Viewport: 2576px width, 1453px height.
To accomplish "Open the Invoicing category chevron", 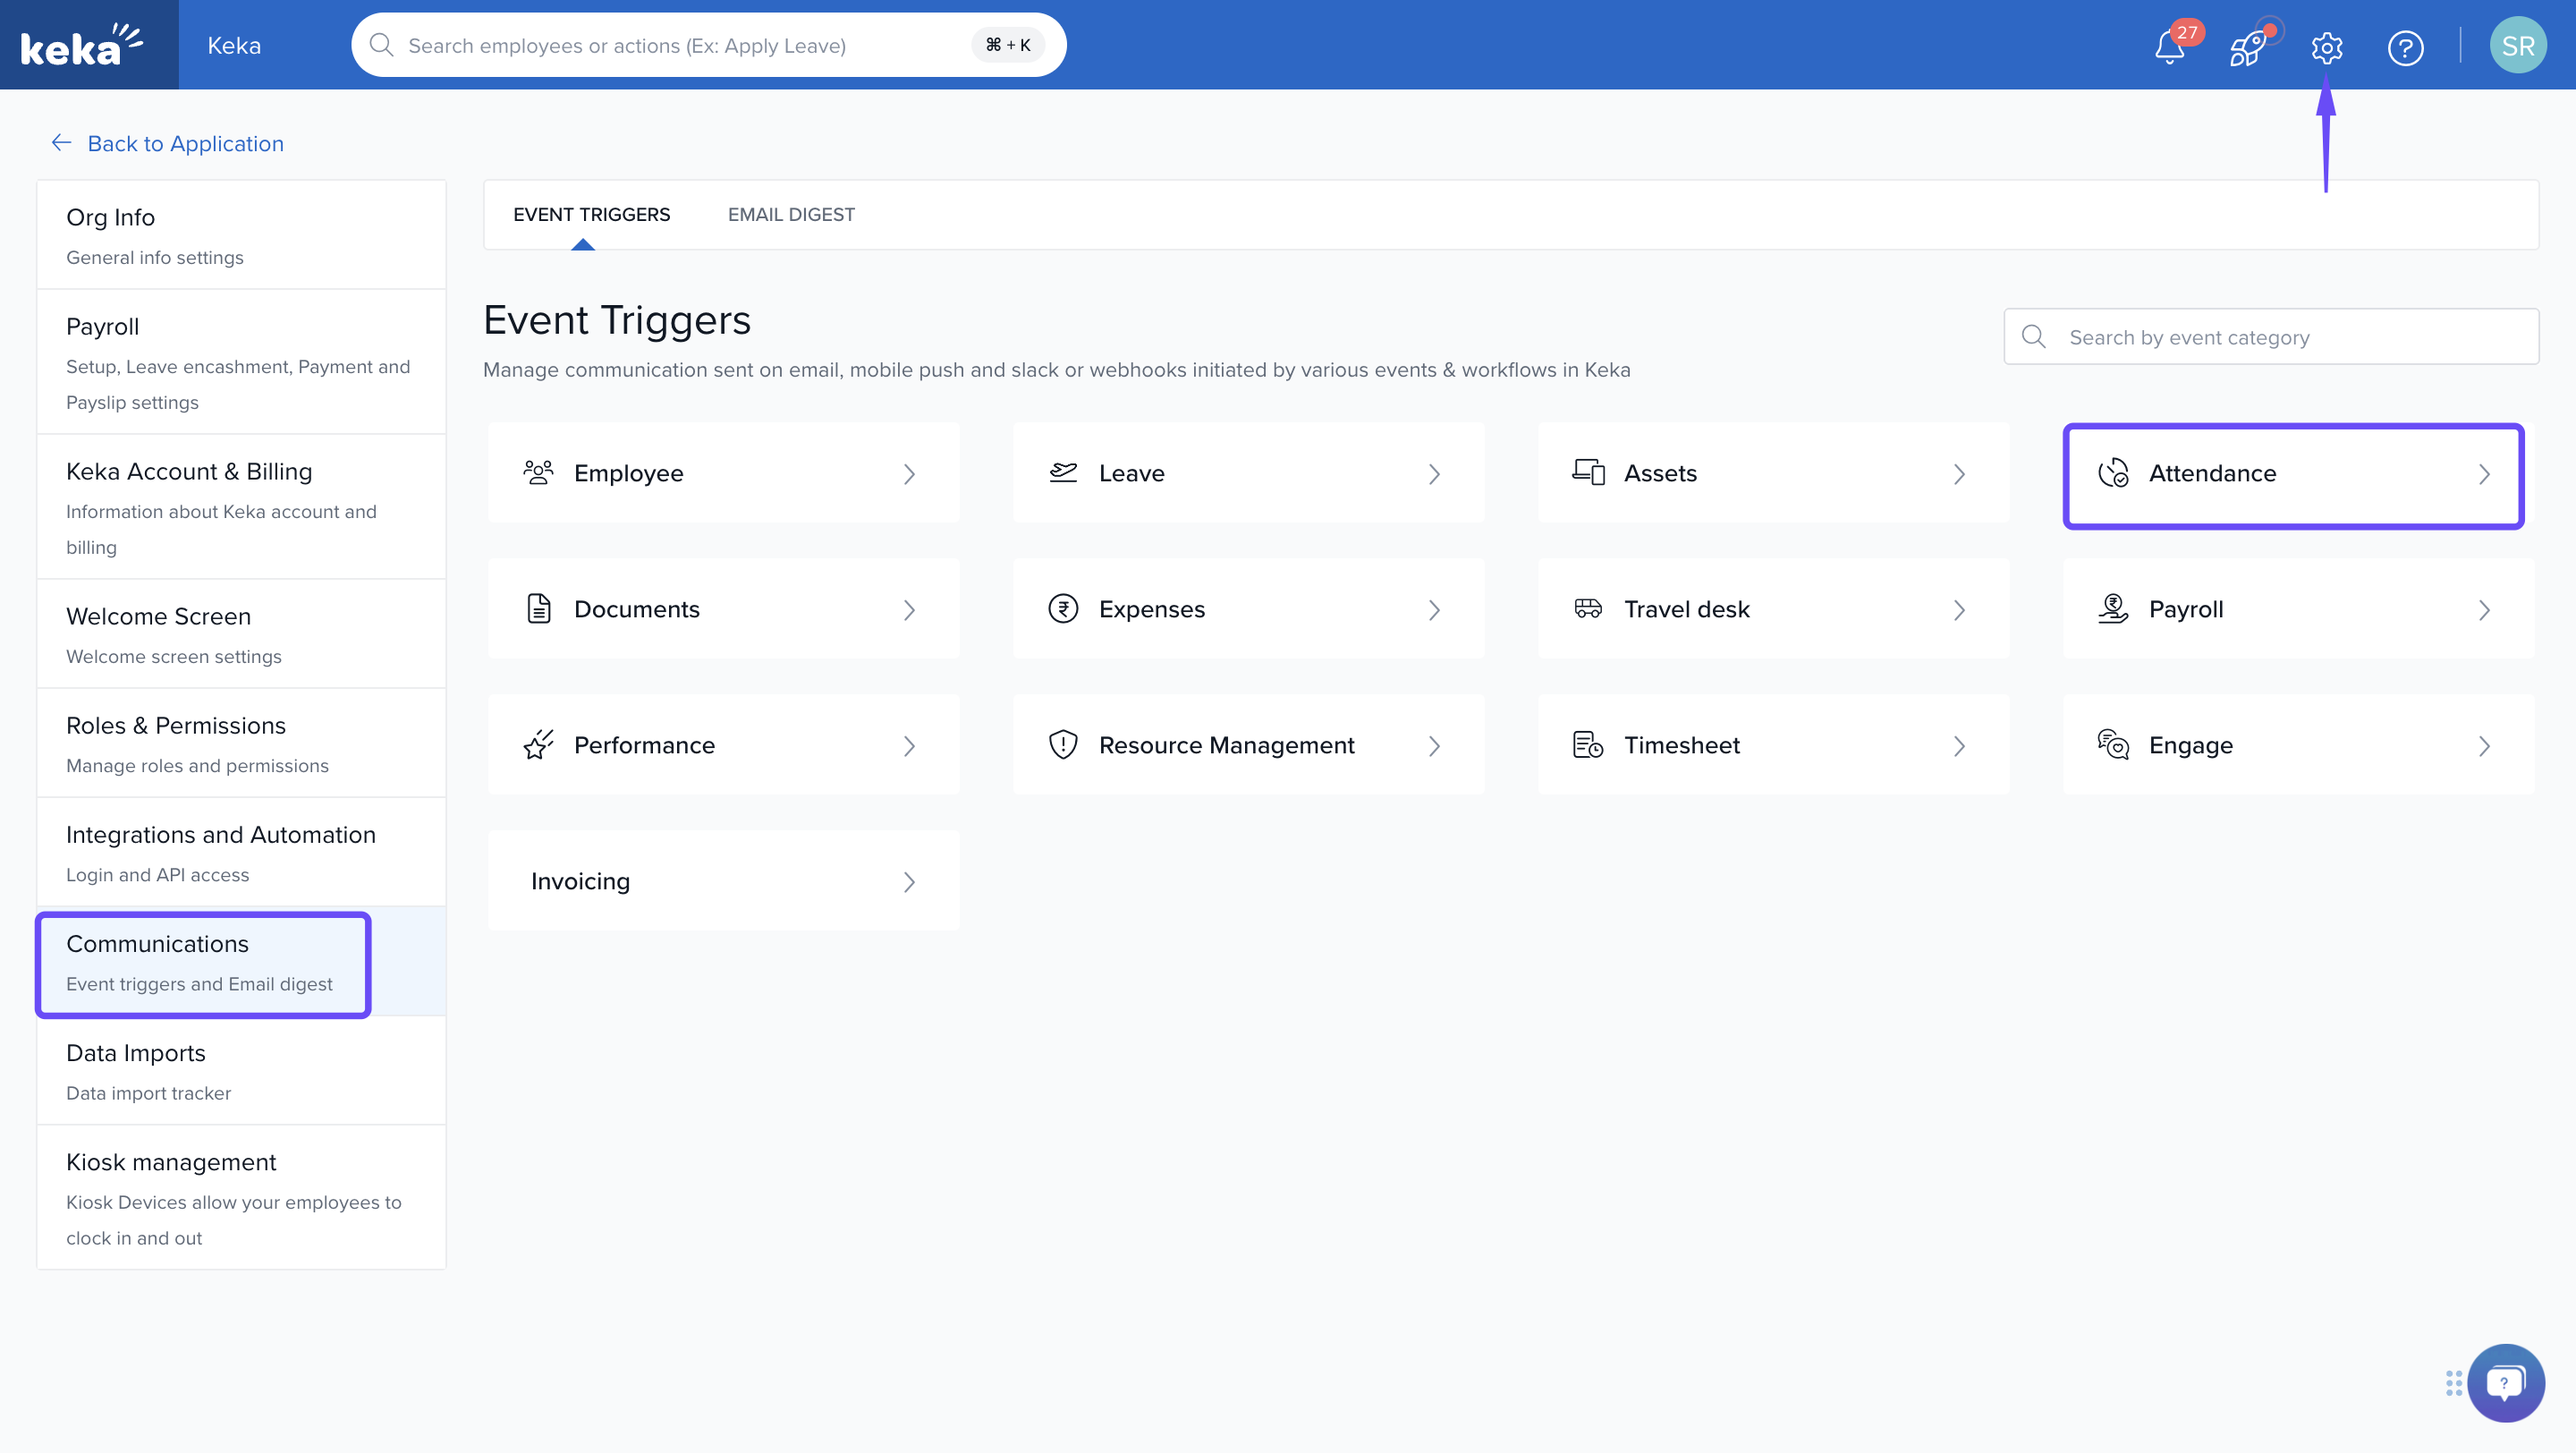I will pos(909,882).
